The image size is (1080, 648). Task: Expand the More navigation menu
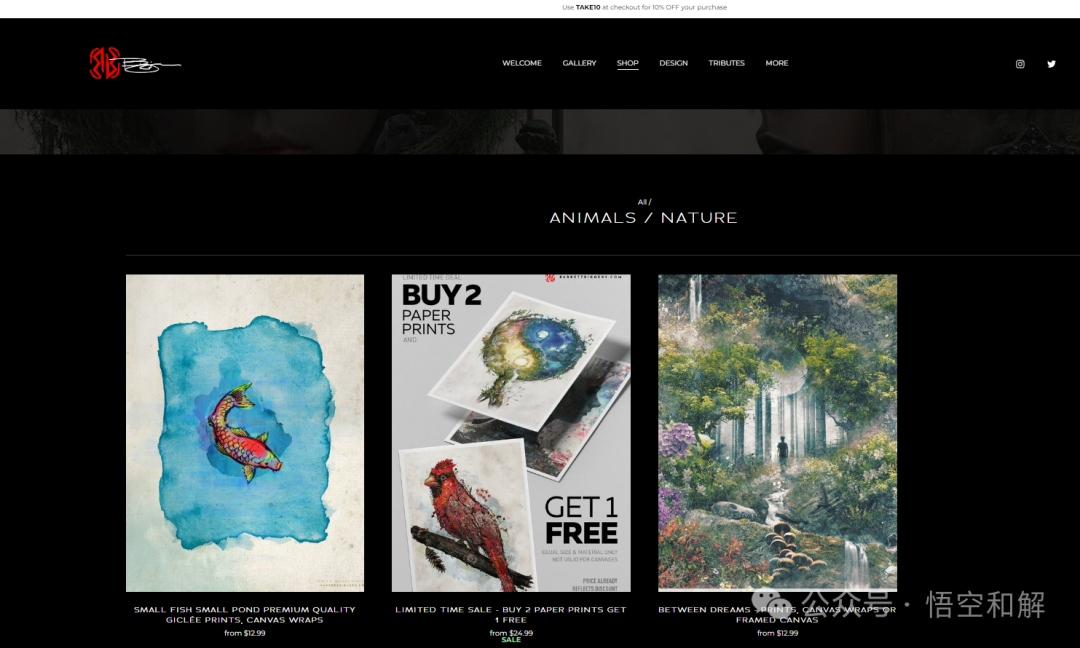point(777,63)
